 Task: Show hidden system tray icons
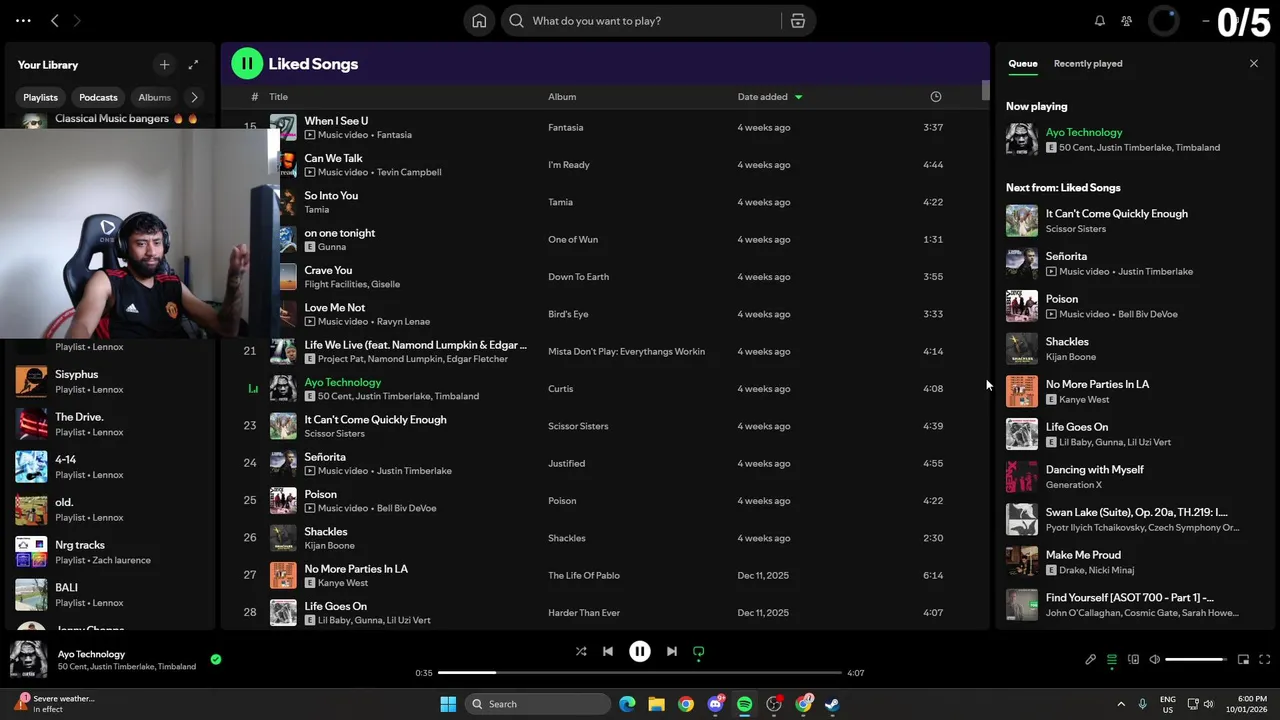(x=1121, y=704)
